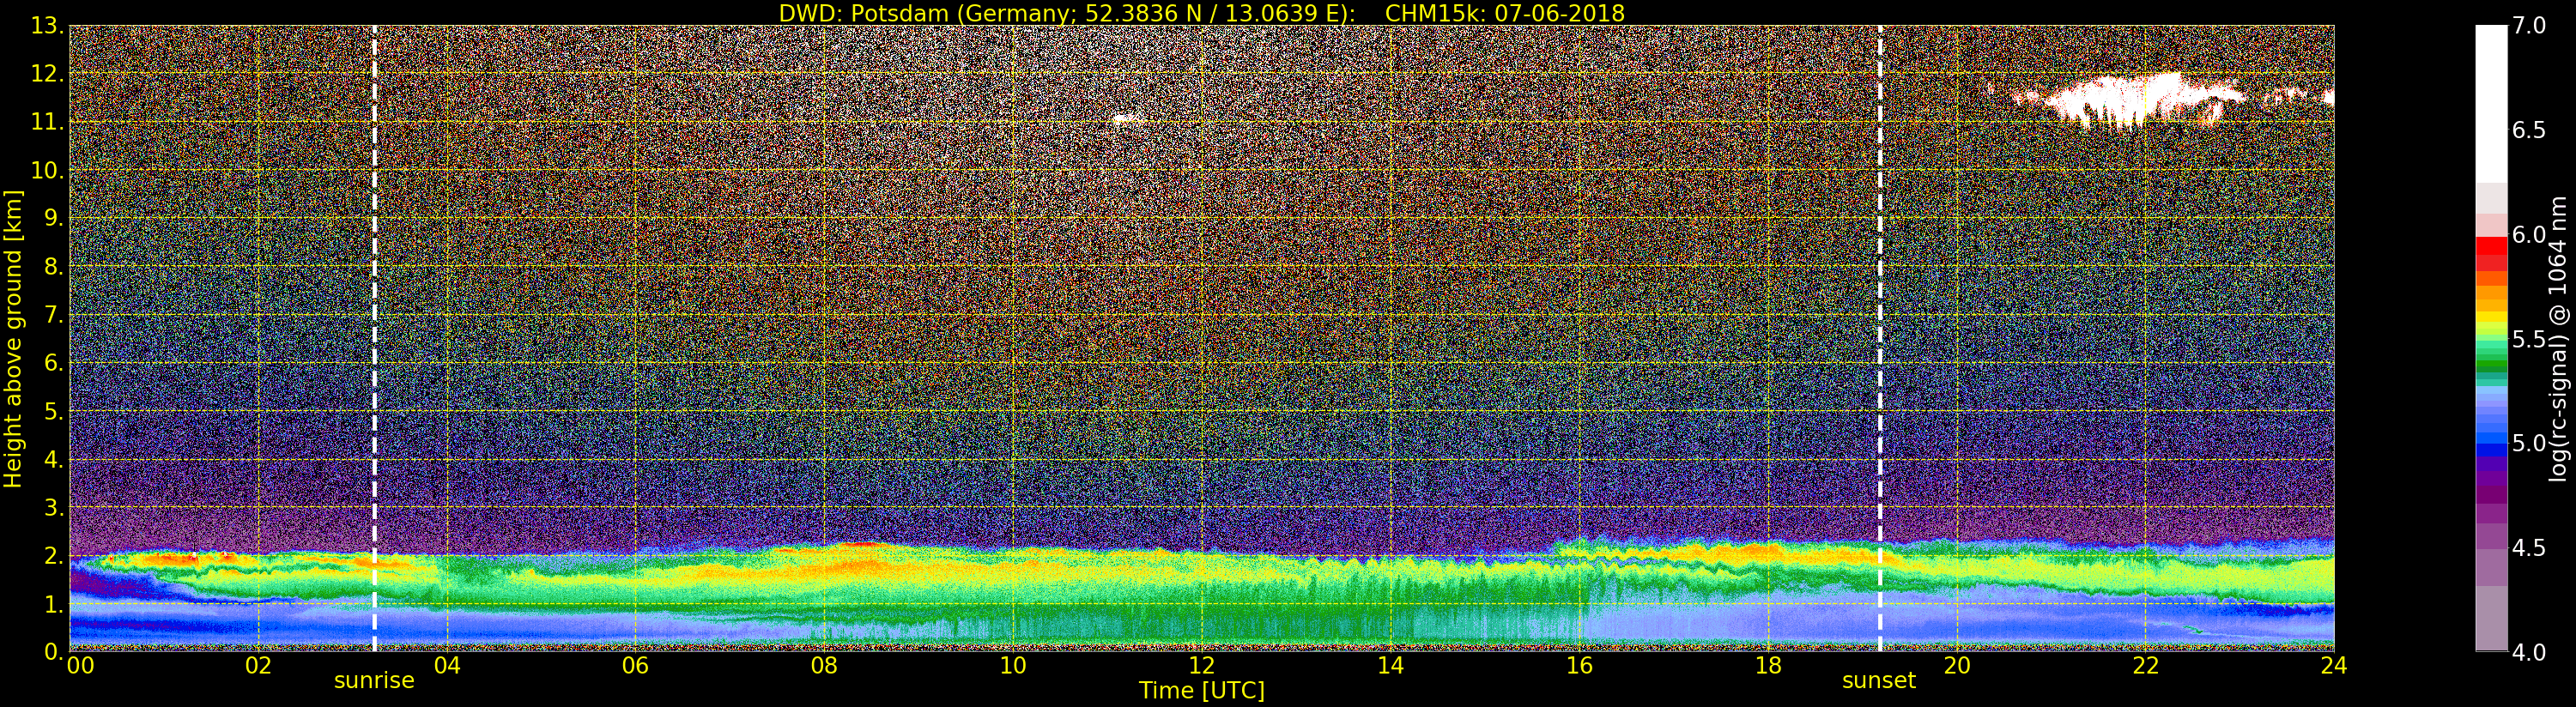Click the height axis tick label '9.'
The image size is (2576, 707).
pyautogui.click(x=54, y=218)
